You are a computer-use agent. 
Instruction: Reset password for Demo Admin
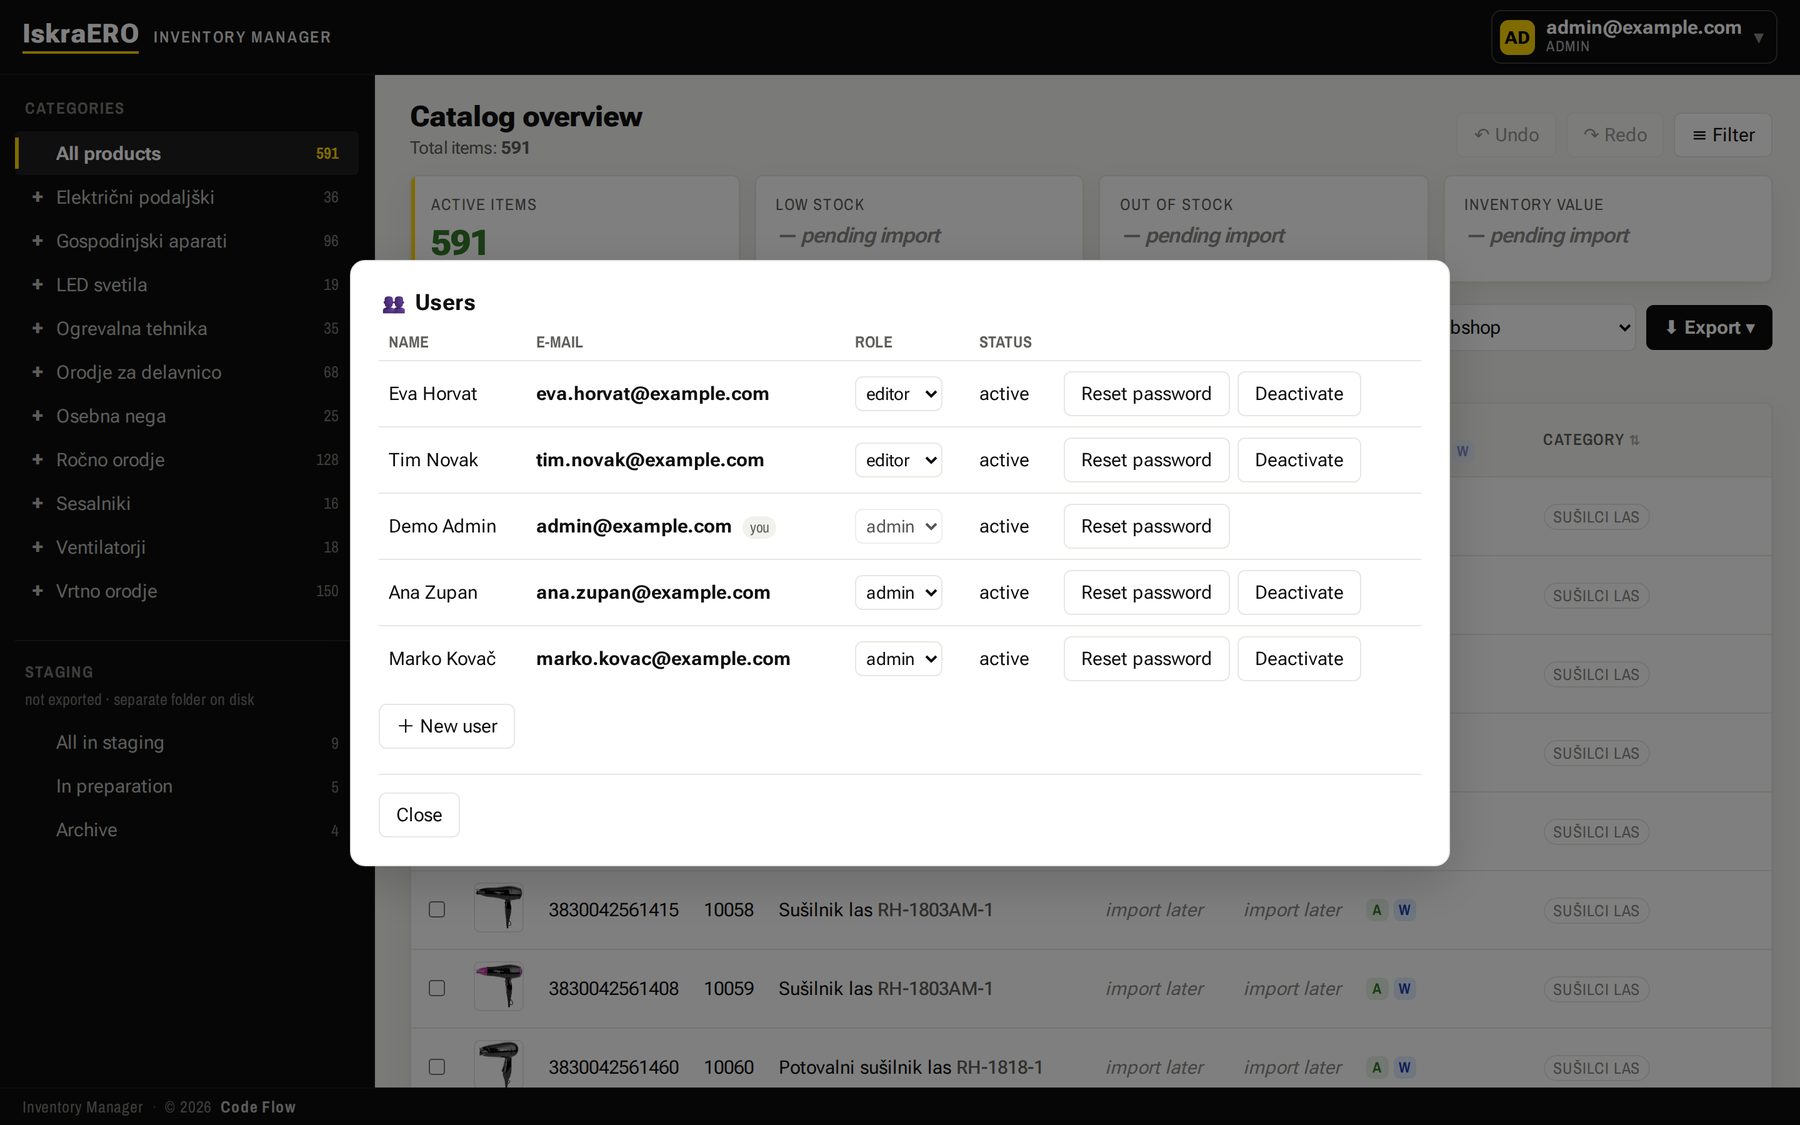point(1146,527)
